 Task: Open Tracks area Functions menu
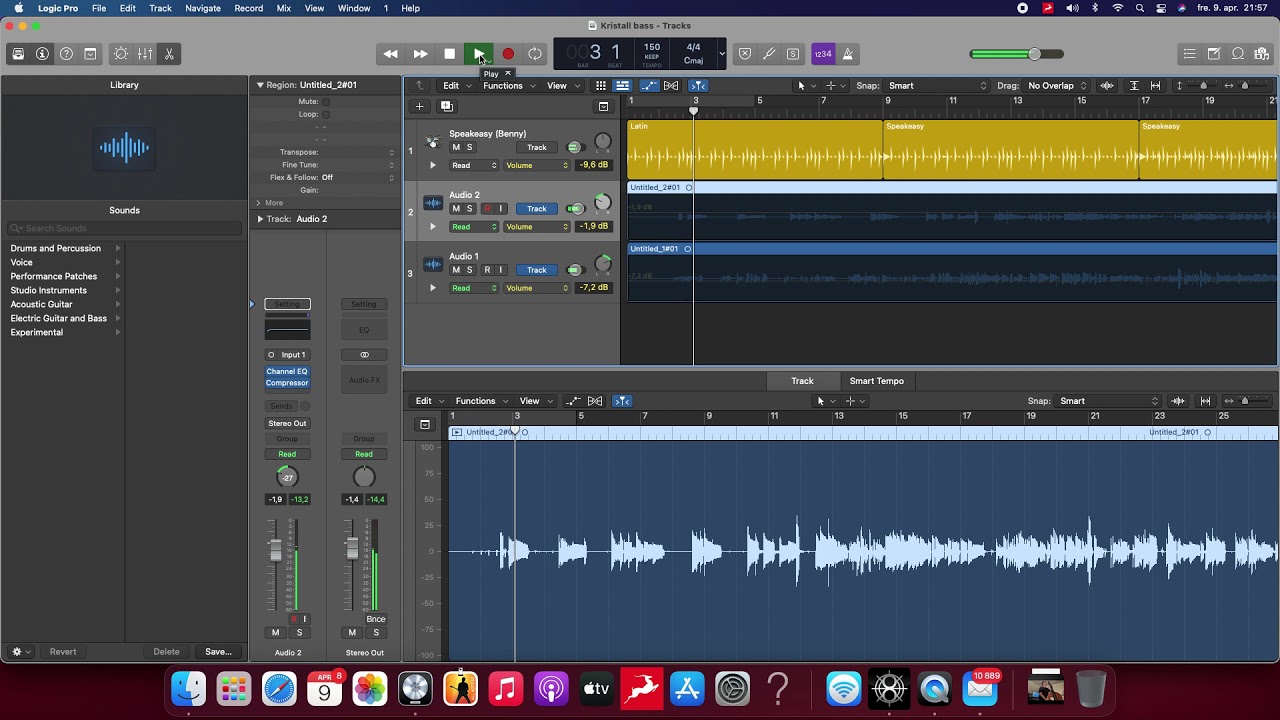click(x=509, y=86)
